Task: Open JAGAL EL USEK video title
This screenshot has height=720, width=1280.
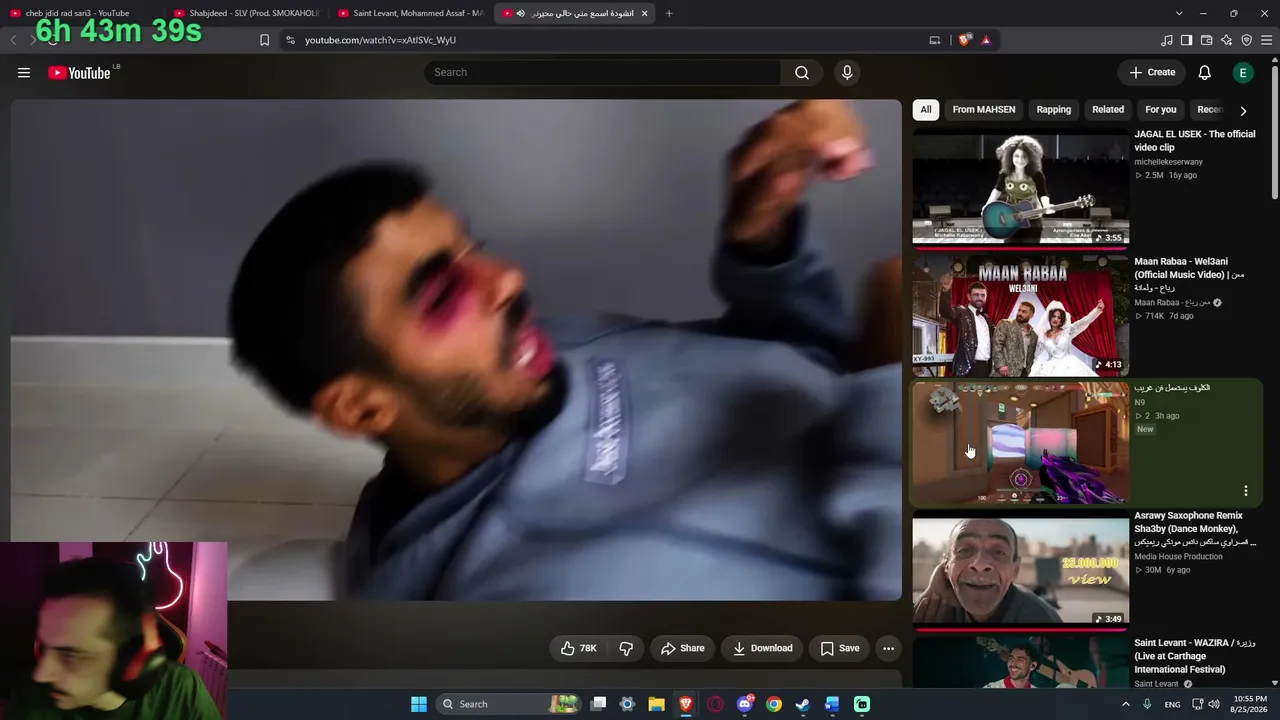Action: (x=1194, y=140)
